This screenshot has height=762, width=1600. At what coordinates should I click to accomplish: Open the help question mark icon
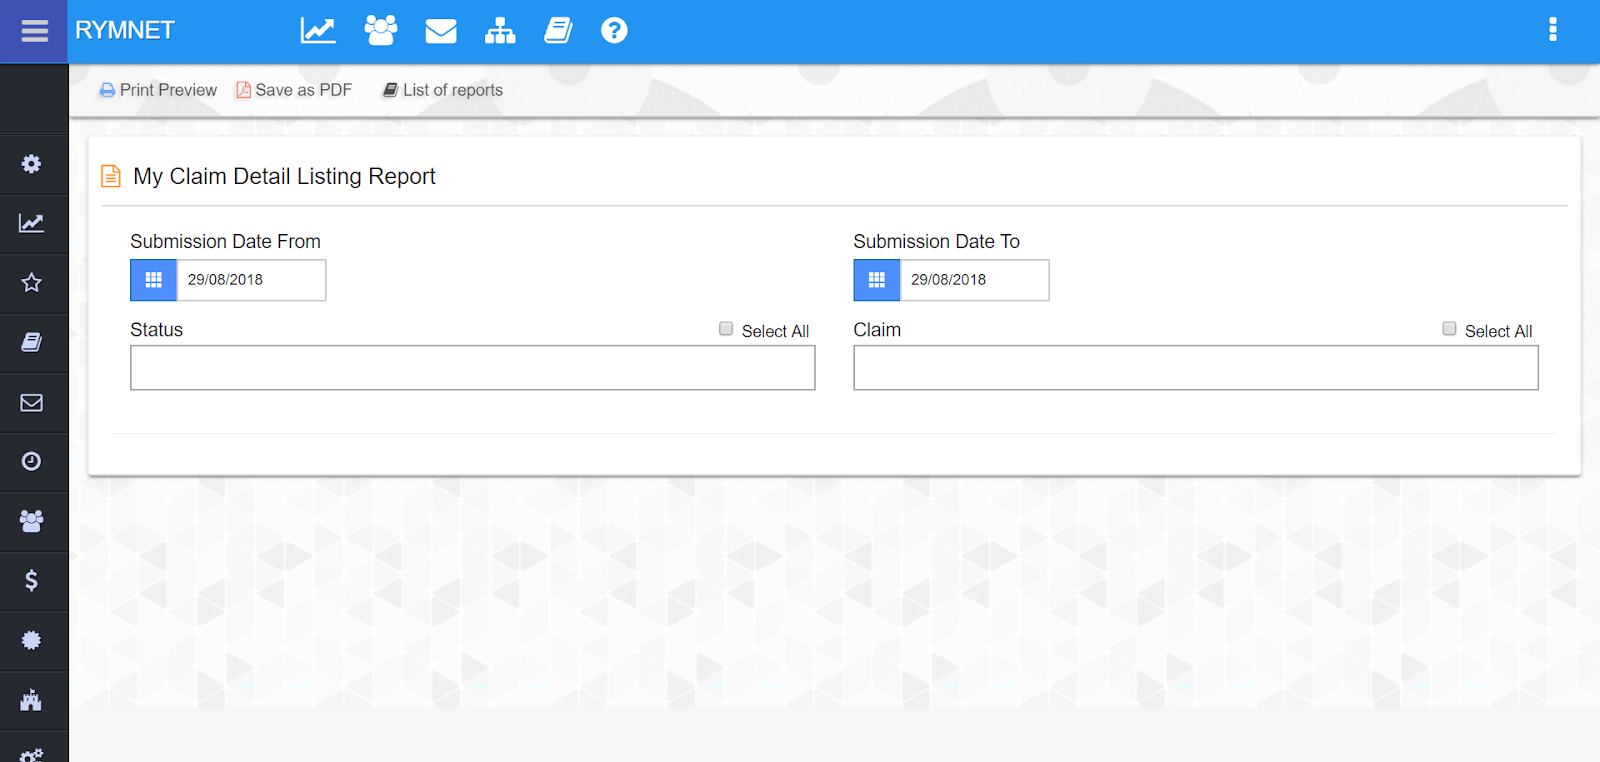614,31
